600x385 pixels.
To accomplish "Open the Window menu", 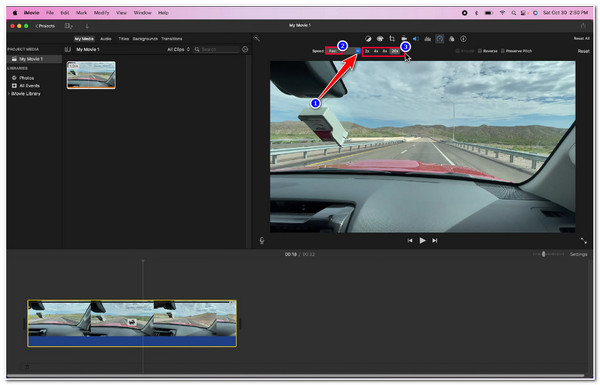I will [142, 13].
